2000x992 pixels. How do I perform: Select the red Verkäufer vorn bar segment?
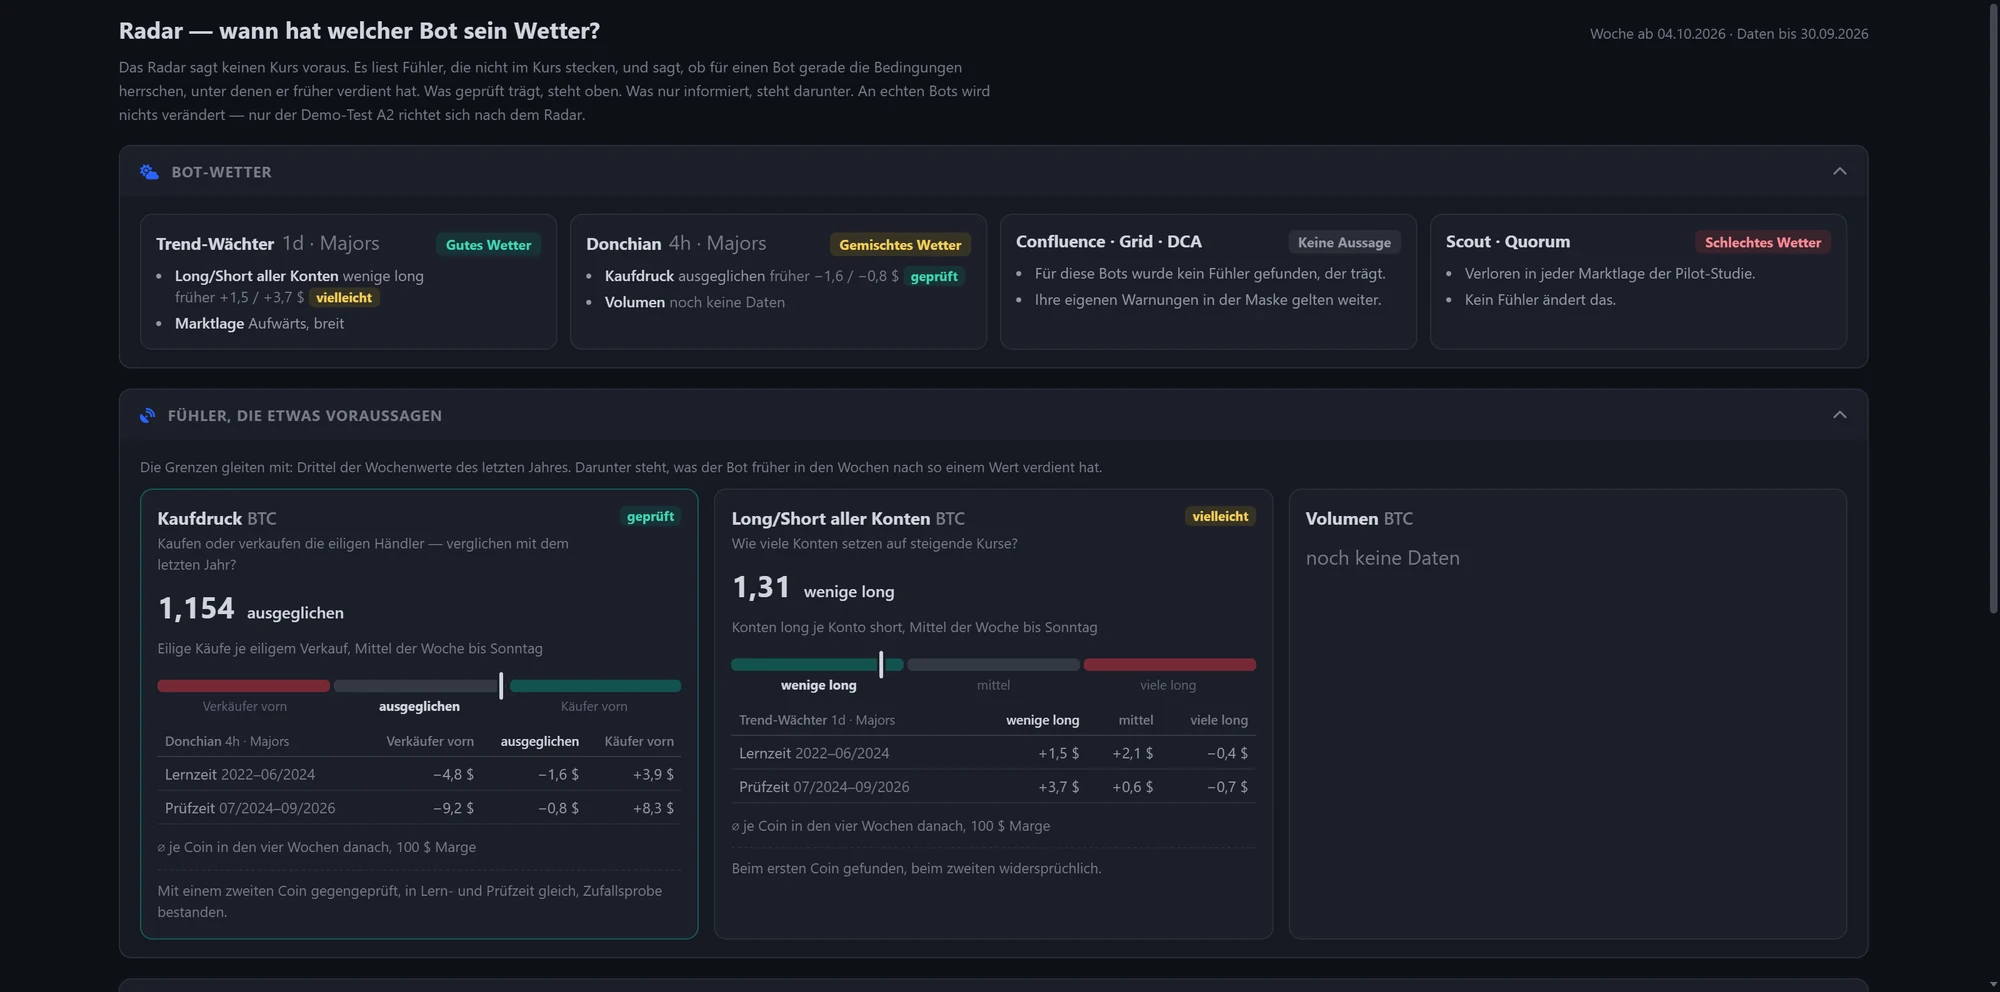pos(243,686)
